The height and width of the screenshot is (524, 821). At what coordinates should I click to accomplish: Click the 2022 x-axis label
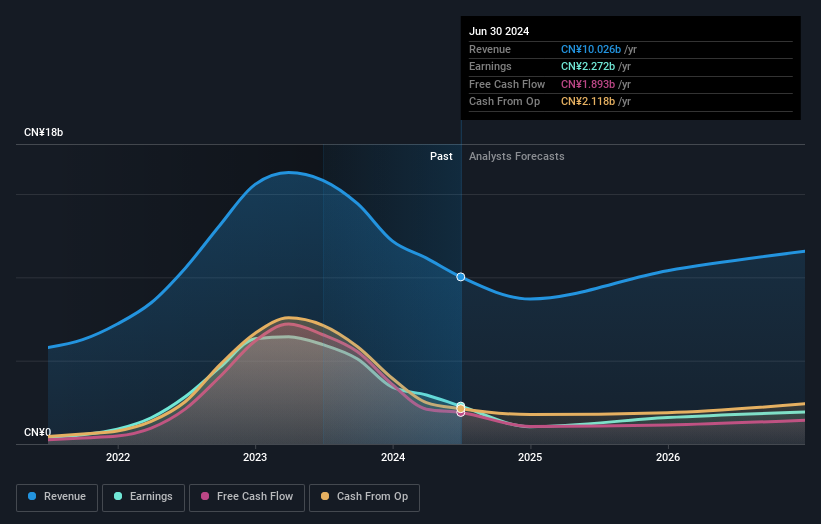coord(118,457)
